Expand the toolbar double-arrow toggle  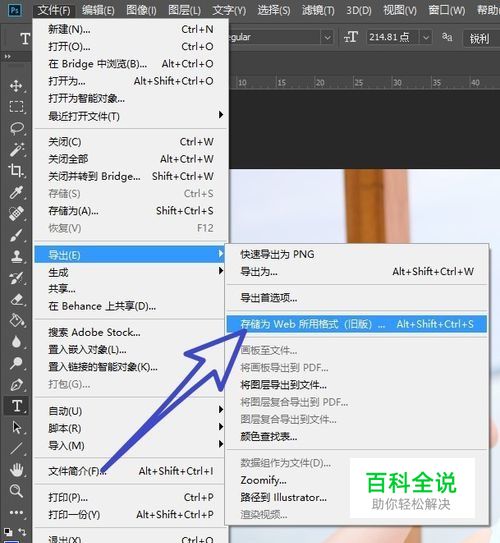pyautogui.click(x=7, y=56)
